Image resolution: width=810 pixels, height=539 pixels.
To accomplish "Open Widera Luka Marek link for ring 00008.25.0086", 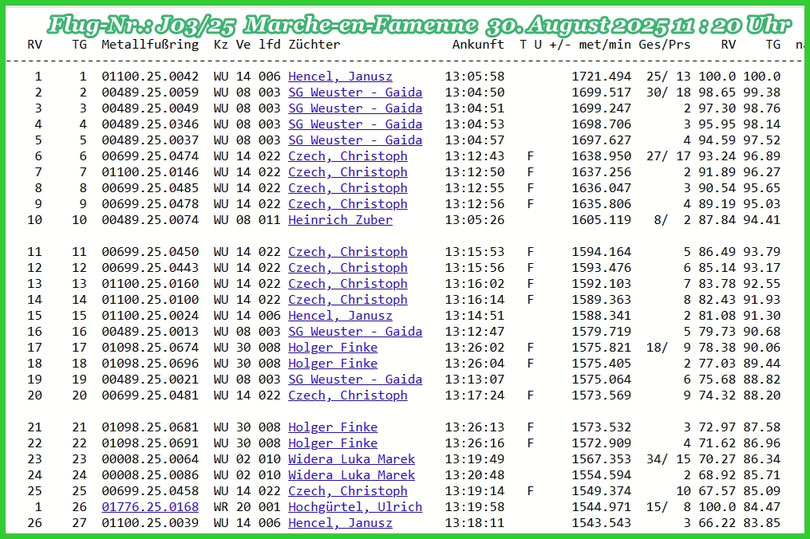I will click(x=351, y=475).
